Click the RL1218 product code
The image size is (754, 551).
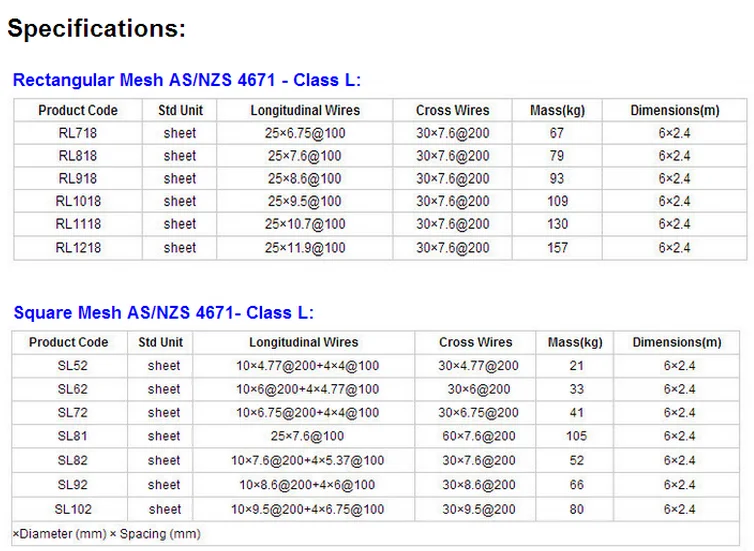click(78, 248)
